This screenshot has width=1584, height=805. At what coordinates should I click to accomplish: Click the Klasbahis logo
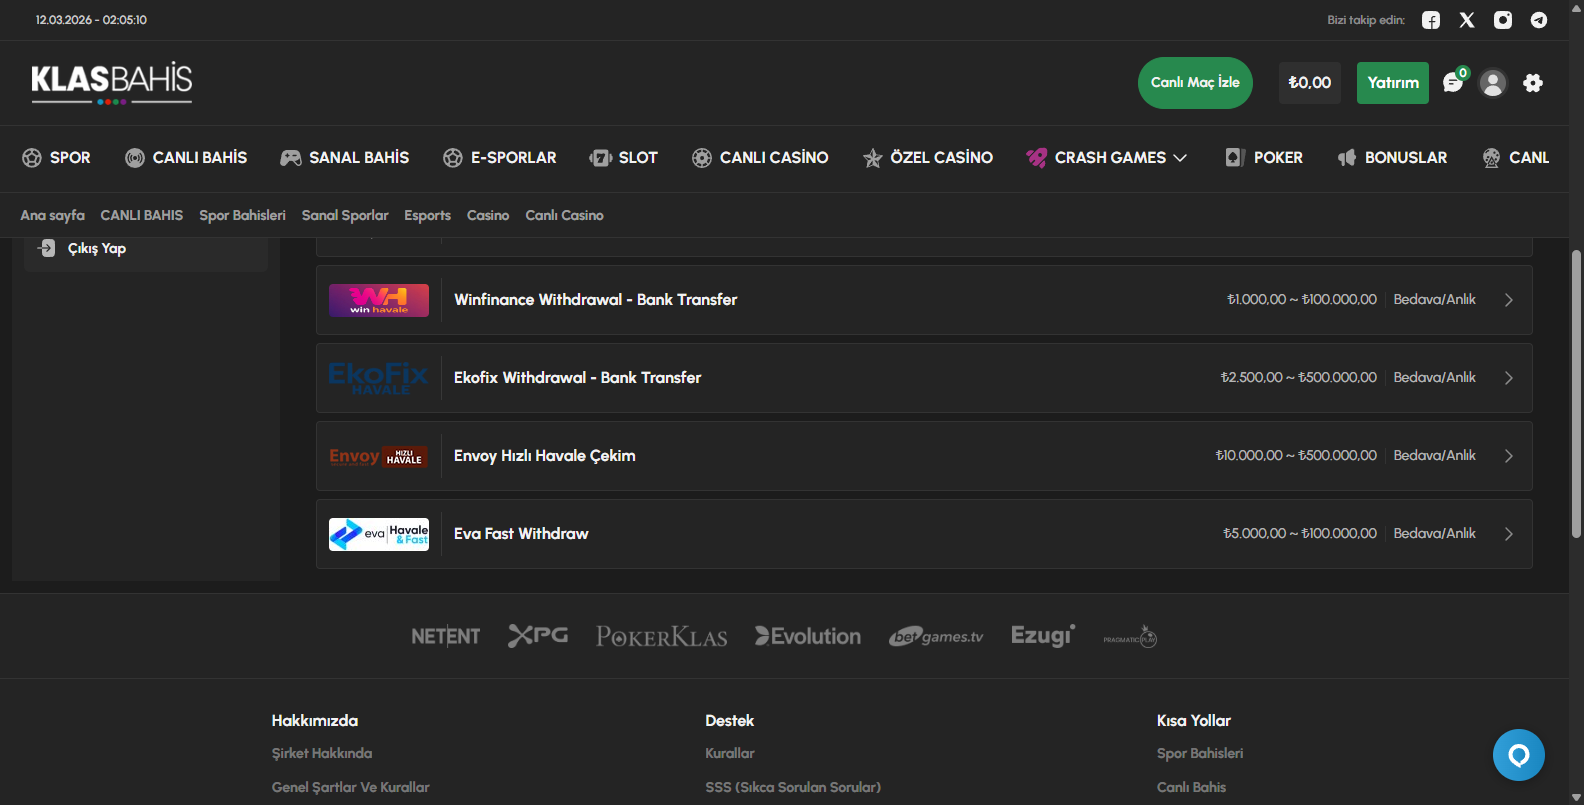[x=111, y=82]
